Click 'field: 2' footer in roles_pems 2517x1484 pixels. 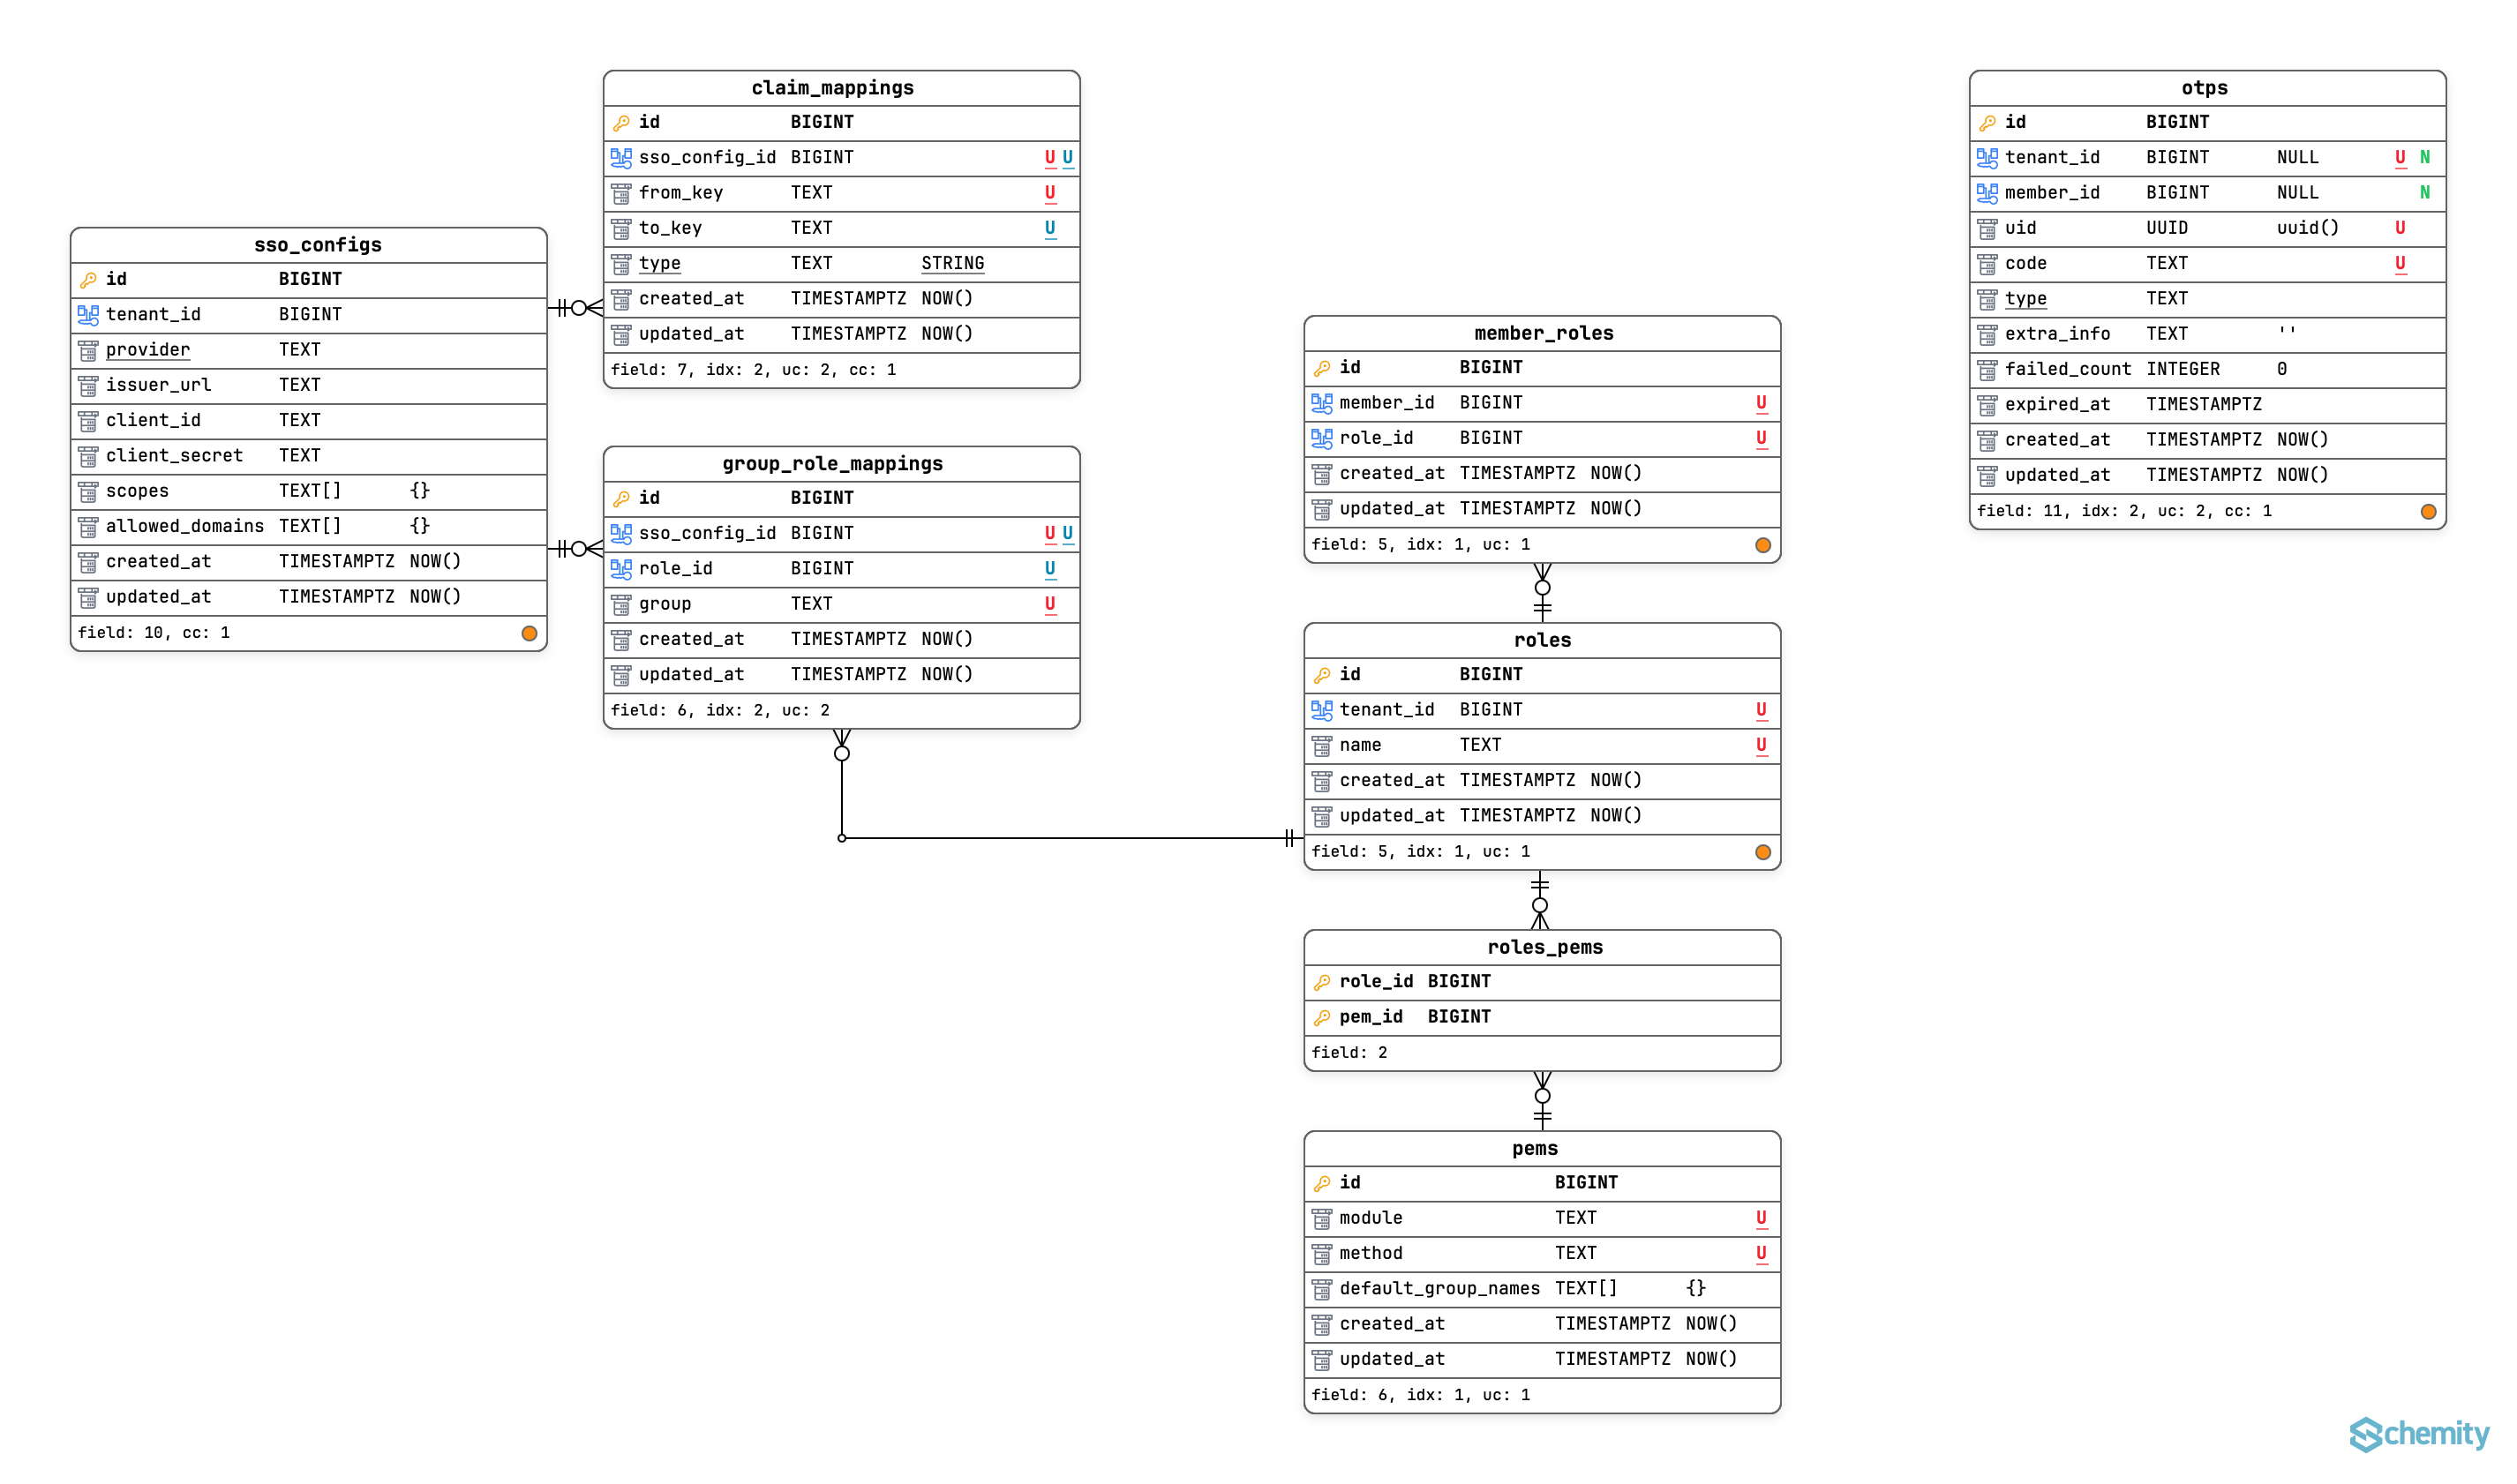(1349, 1053)
